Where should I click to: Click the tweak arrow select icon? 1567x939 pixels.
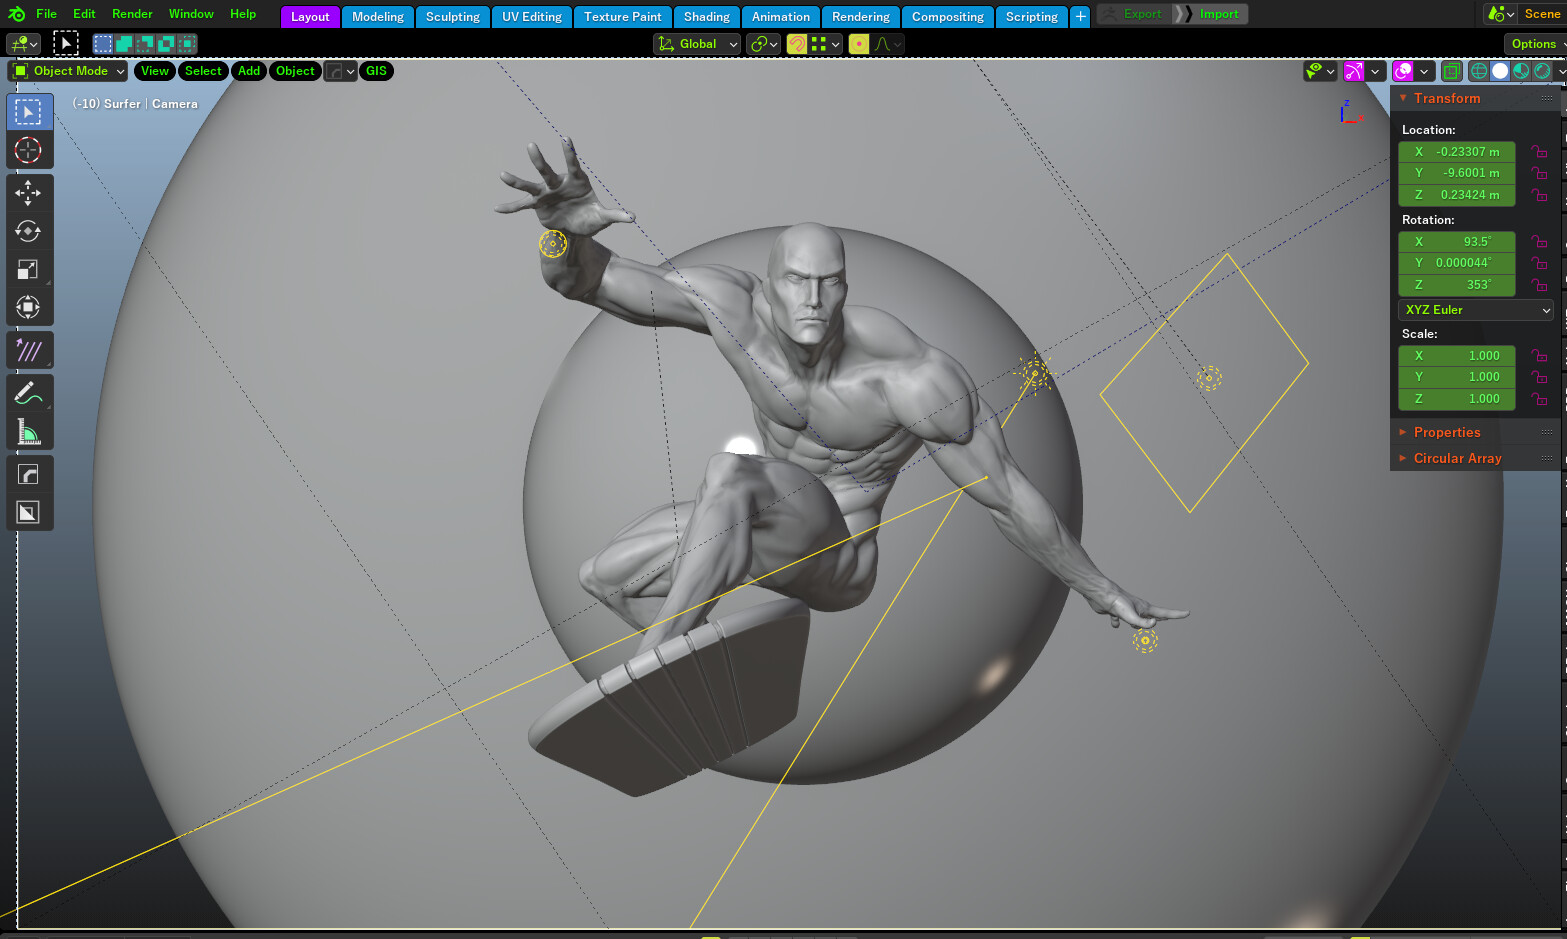tap(65, 43)
